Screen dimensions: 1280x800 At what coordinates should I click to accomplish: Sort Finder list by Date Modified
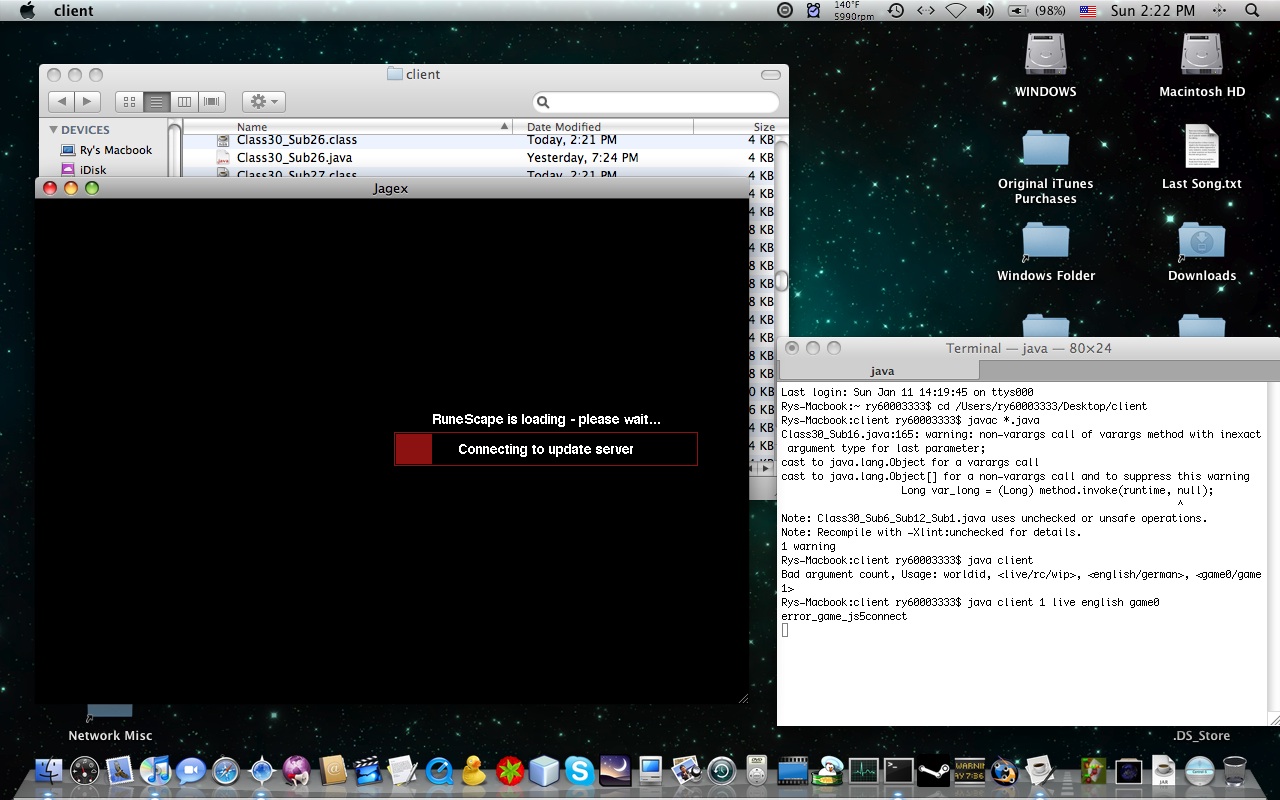[x=603, y=127]
